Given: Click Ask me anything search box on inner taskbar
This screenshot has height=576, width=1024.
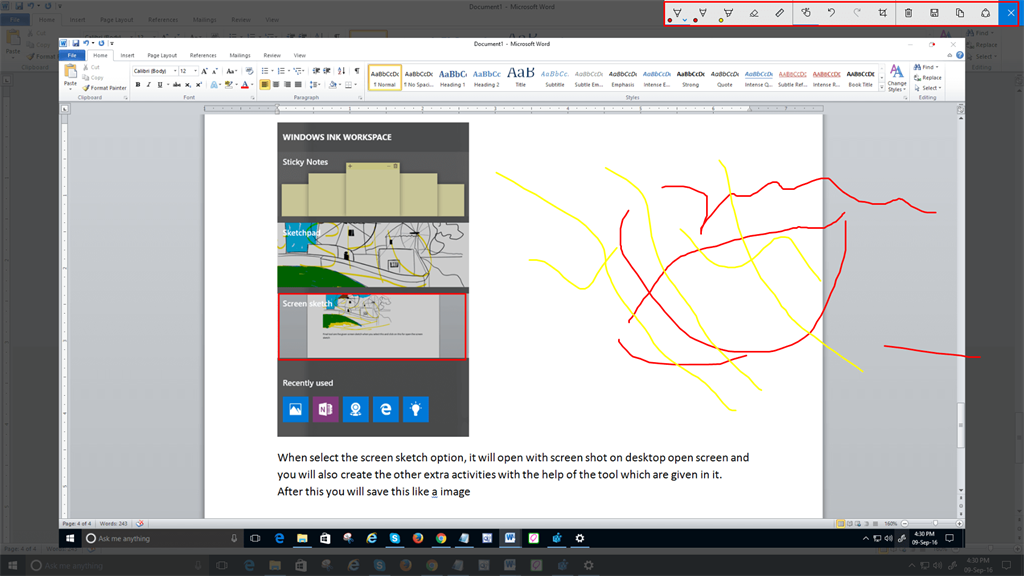Looking at the screenshot, I should point(161,539).
